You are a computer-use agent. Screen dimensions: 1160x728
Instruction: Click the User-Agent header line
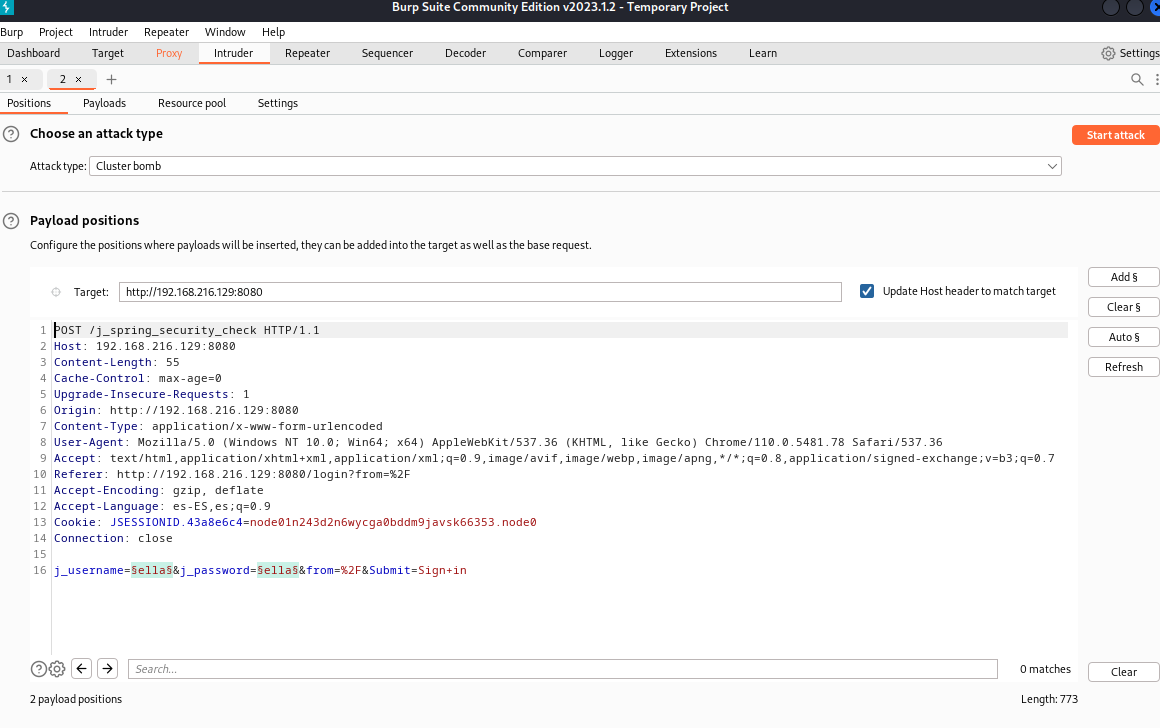tap(498, 442)
